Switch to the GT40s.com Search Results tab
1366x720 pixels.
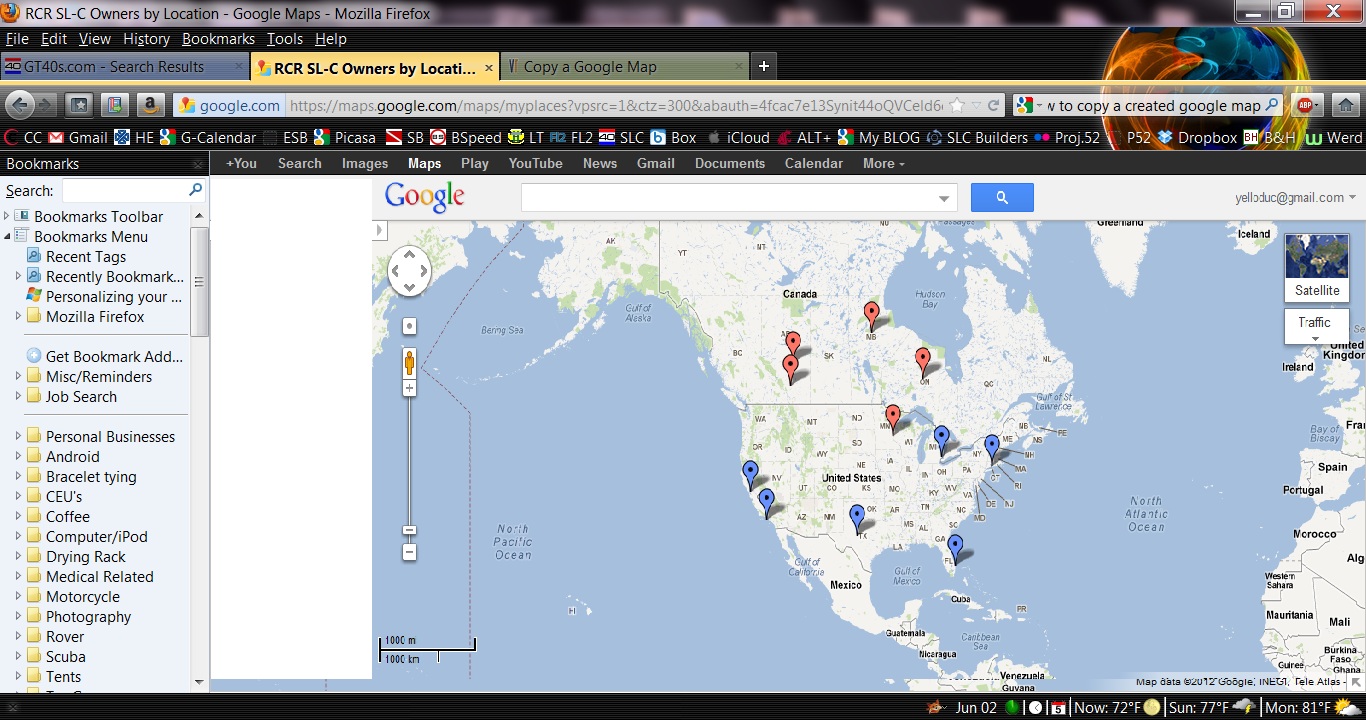(124, 67)
